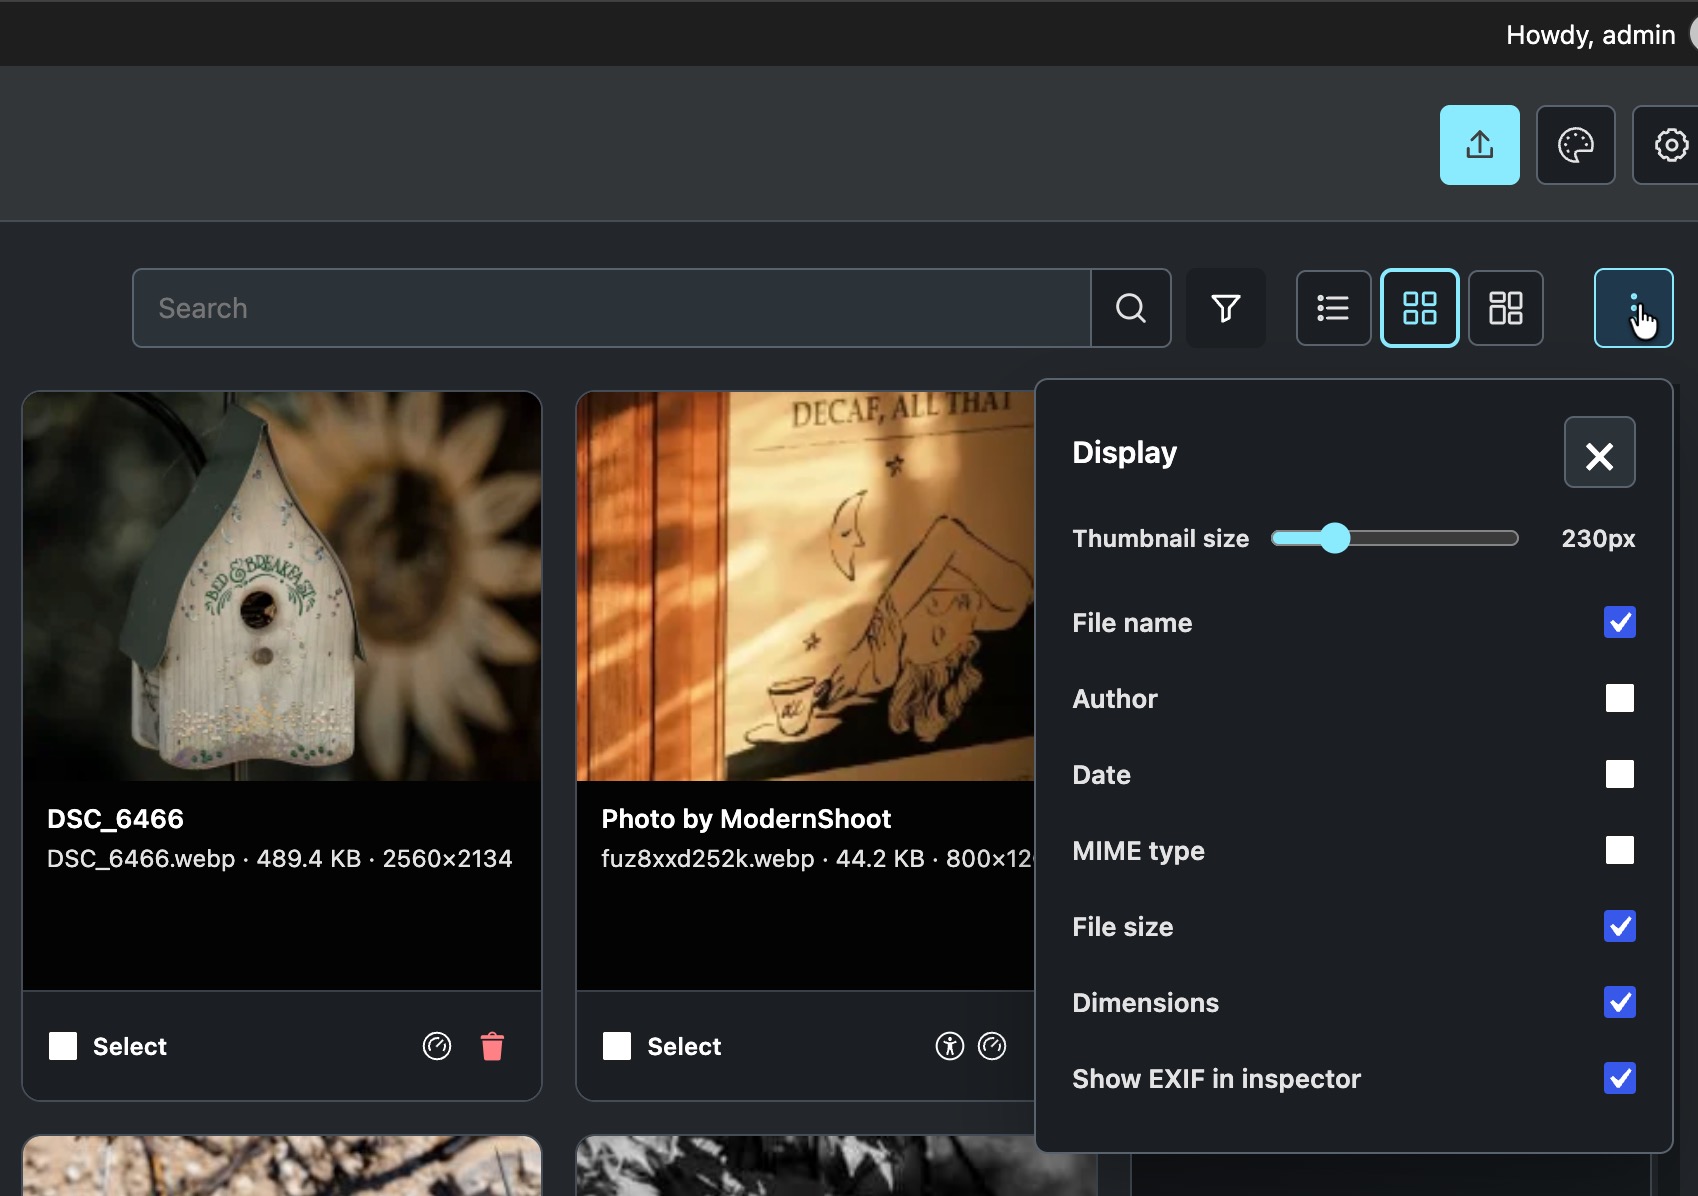
Task: Open the color palette theme settings
Action: [1575, 145]
